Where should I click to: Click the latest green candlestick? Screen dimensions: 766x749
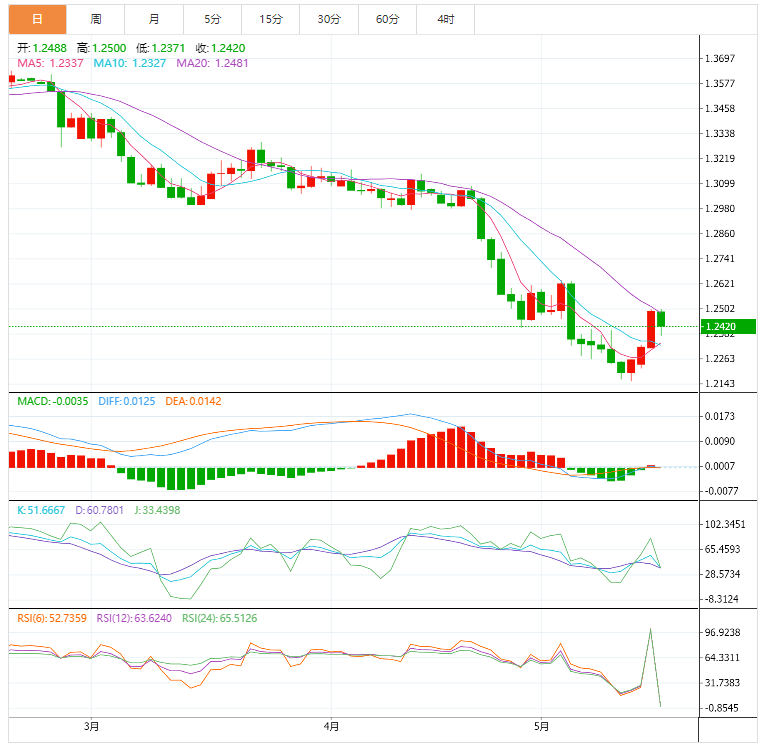(661, 319)
